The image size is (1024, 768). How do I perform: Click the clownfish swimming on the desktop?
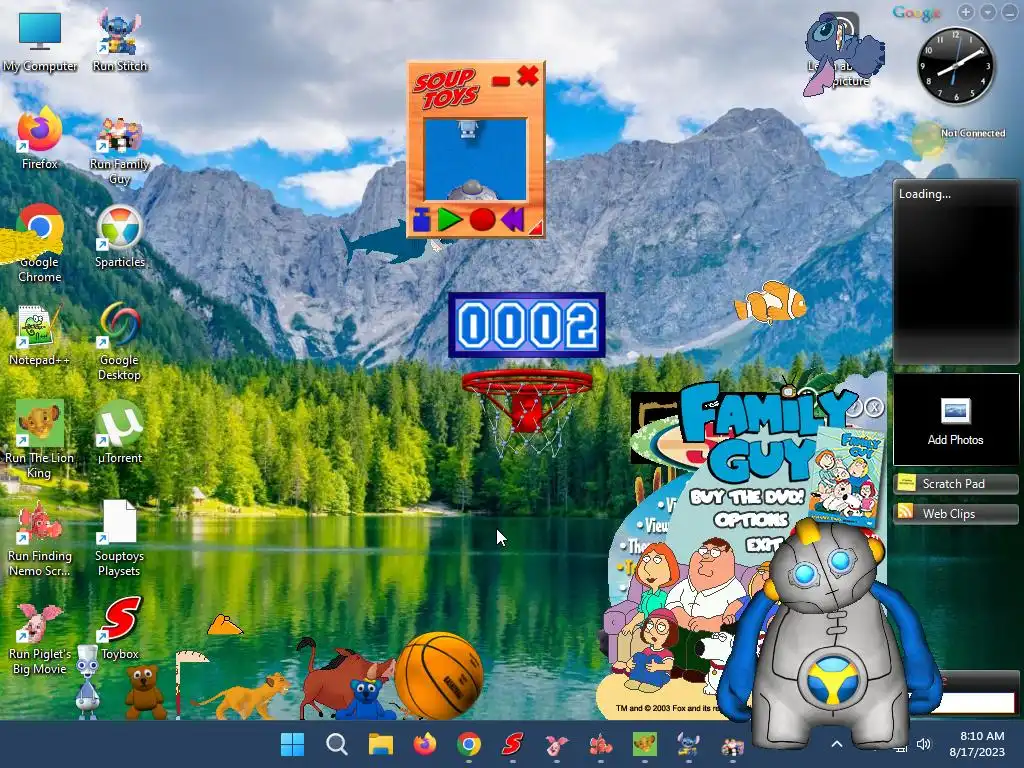771,303
